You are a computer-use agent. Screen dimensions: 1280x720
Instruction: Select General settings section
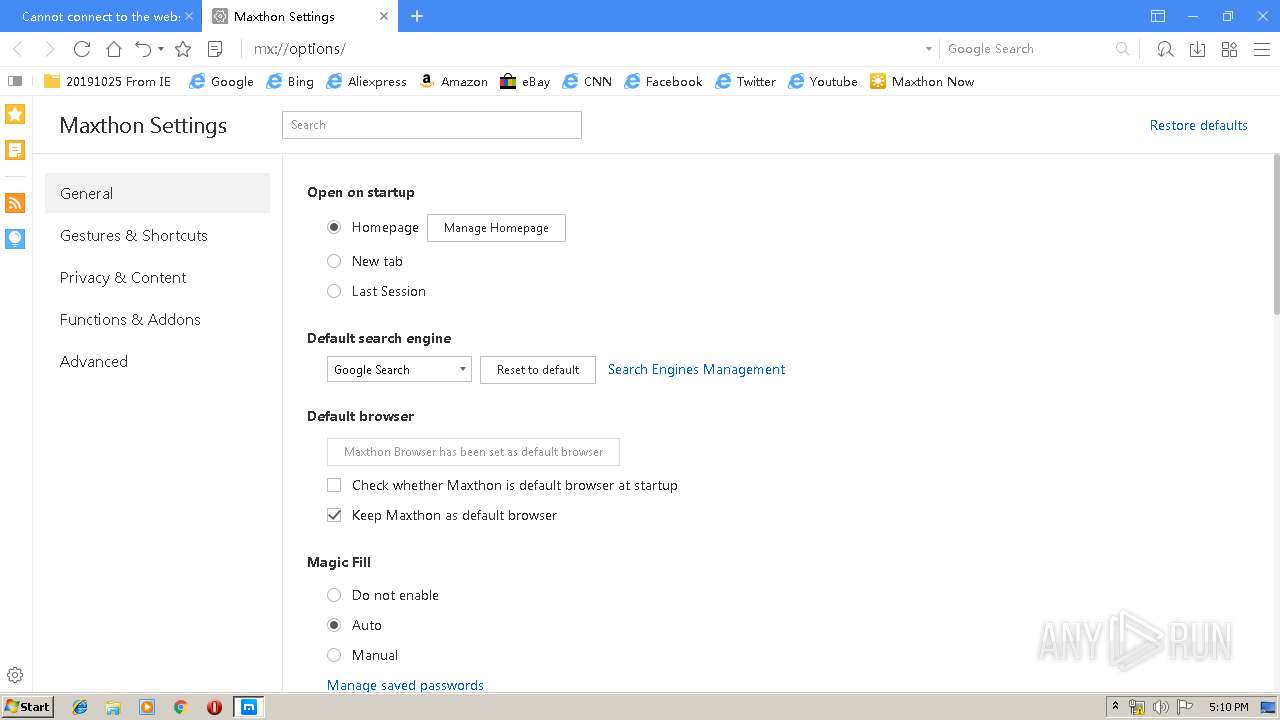coord(157,193)
